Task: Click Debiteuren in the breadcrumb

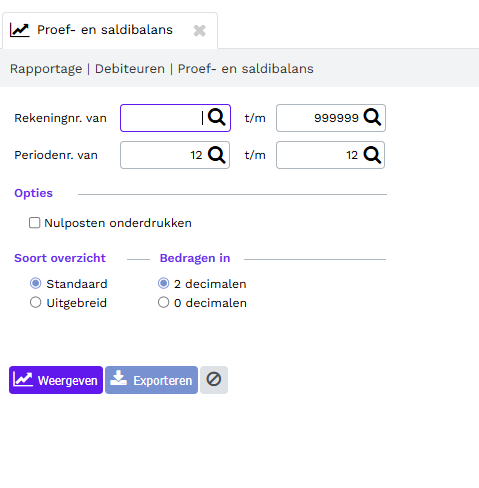Action: click(x=130, y=69)
